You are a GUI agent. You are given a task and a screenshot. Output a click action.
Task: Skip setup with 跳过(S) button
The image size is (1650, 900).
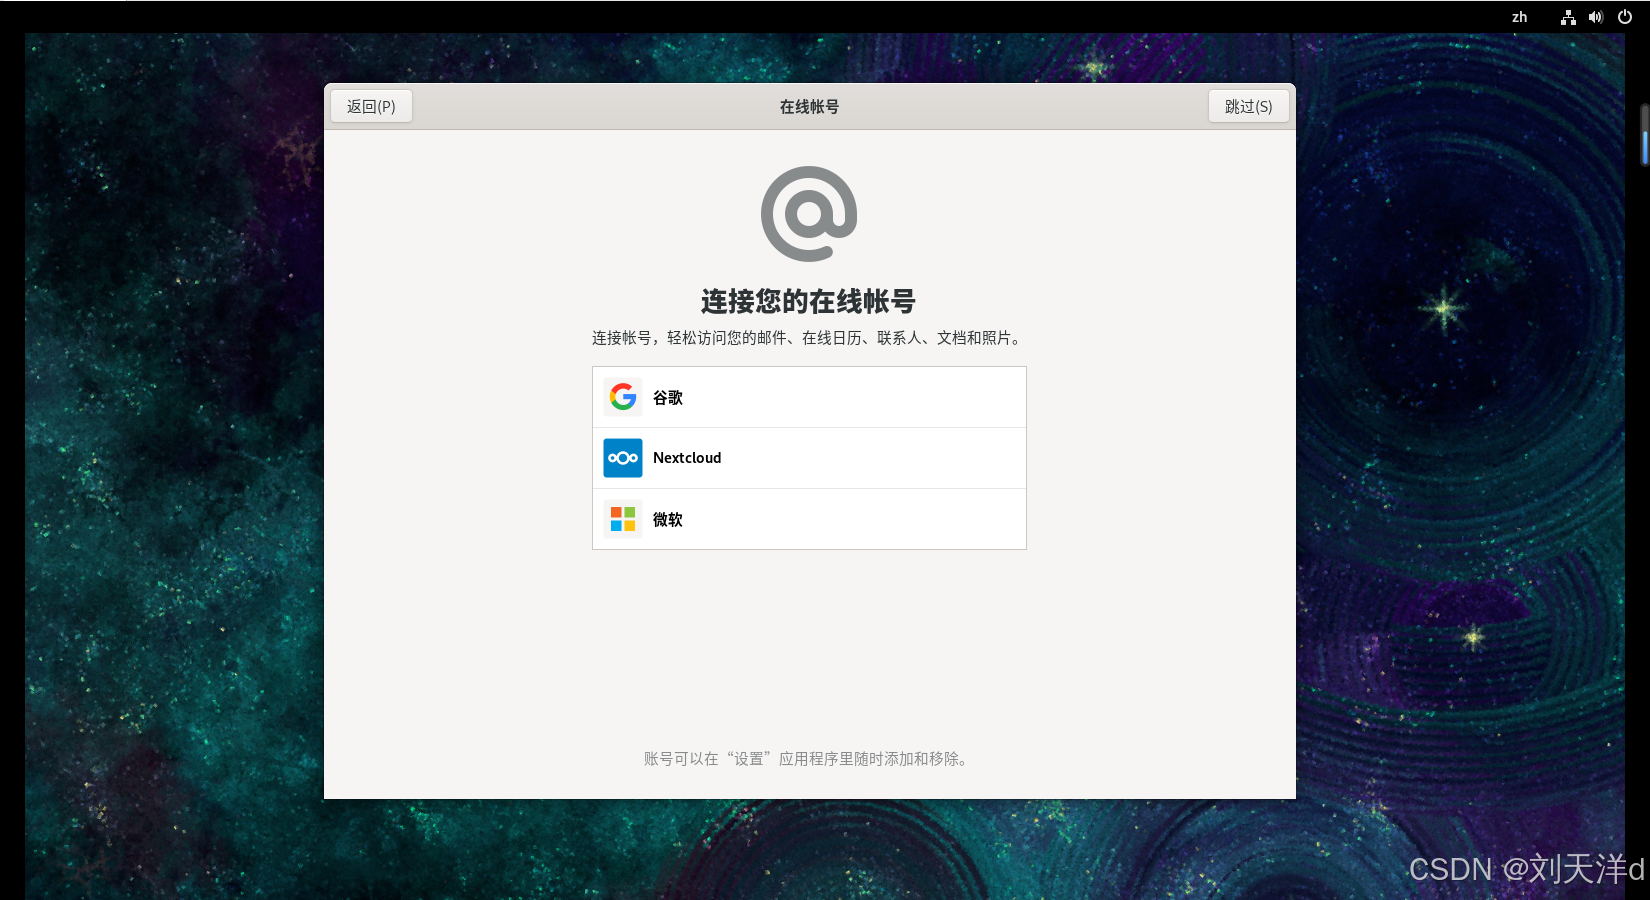pos(1248,106)
